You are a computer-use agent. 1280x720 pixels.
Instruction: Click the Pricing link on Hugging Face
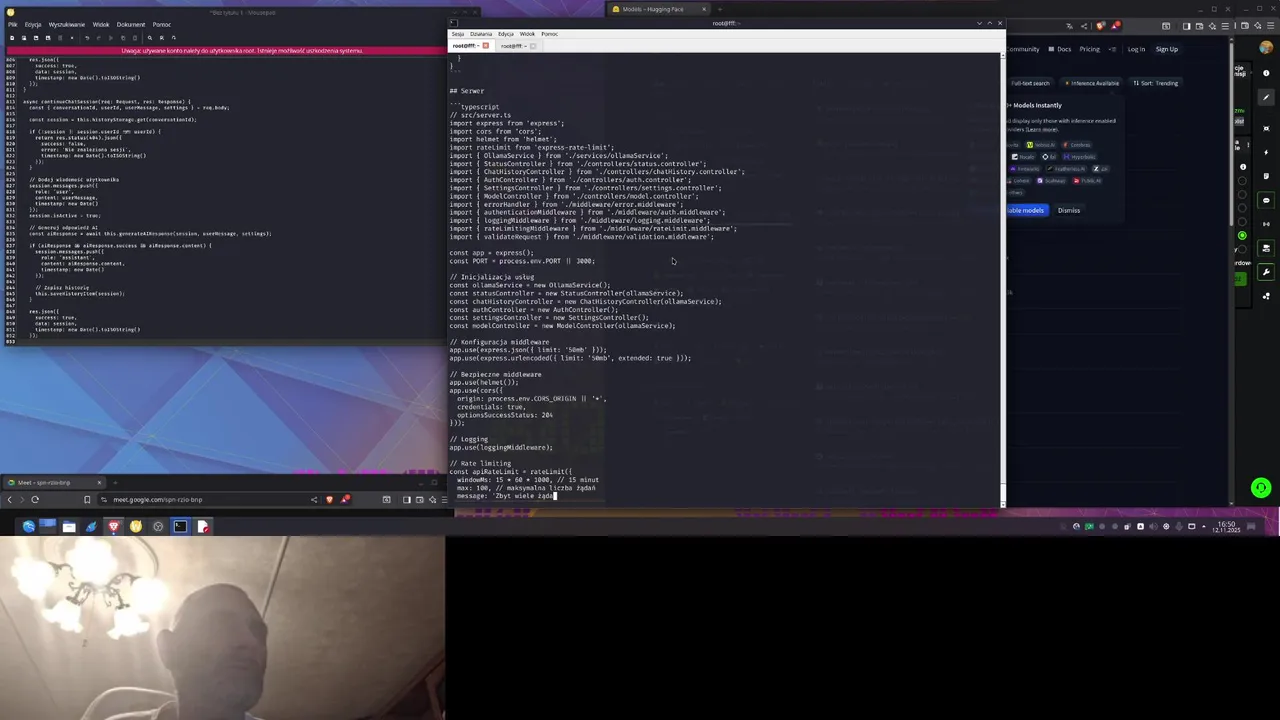(x=1089, y=49)
